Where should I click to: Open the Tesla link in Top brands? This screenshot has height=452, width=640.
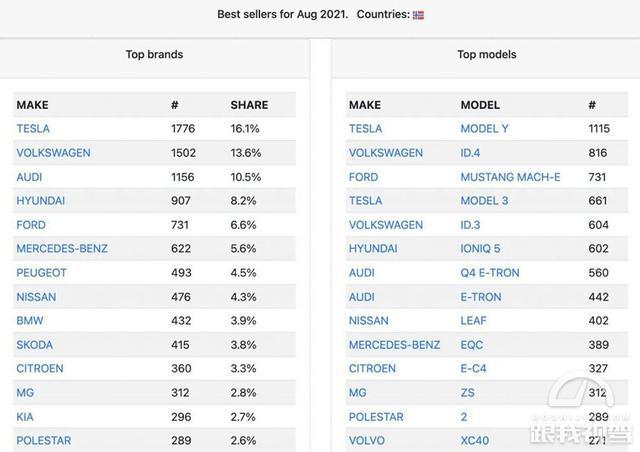click(x=33, y=129)
